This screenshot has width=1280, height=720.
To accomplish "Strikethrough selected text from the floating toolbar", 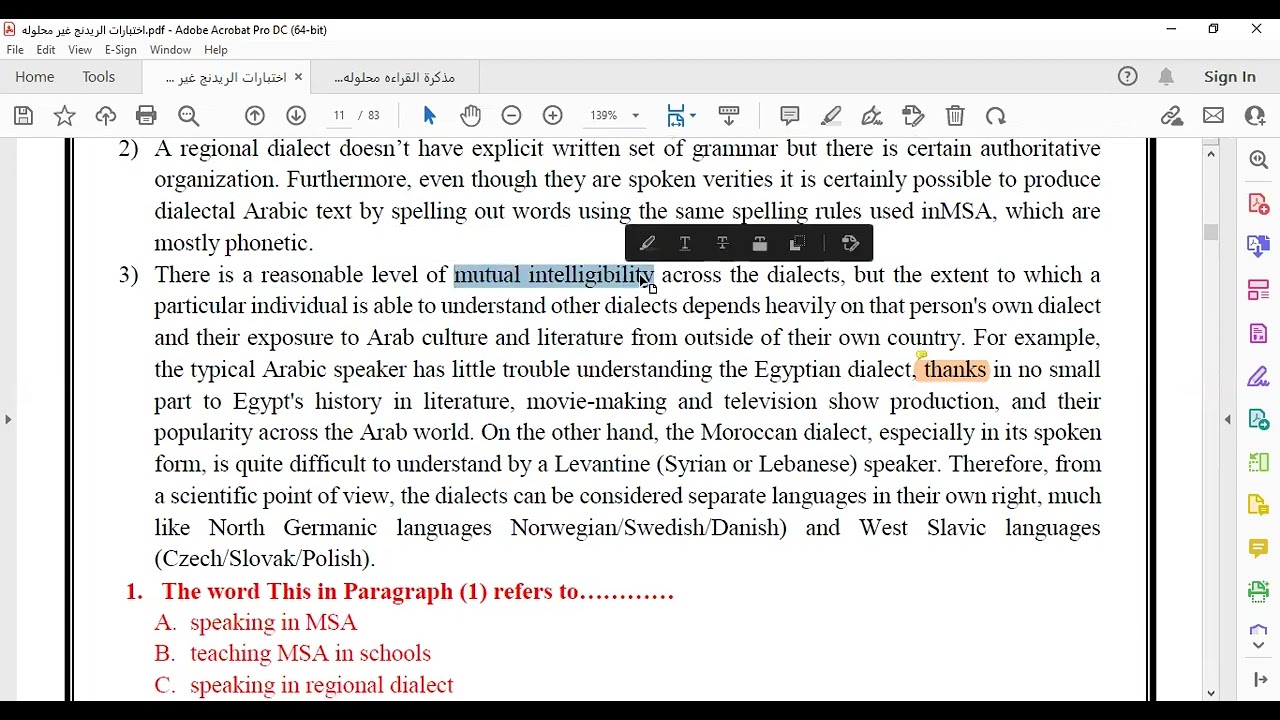I will click(722, 243).
